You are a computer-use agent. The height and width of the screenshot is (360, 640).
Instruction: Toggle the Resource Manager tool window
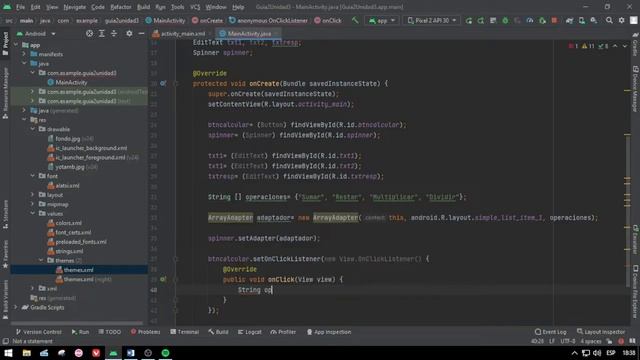point(5,94)
